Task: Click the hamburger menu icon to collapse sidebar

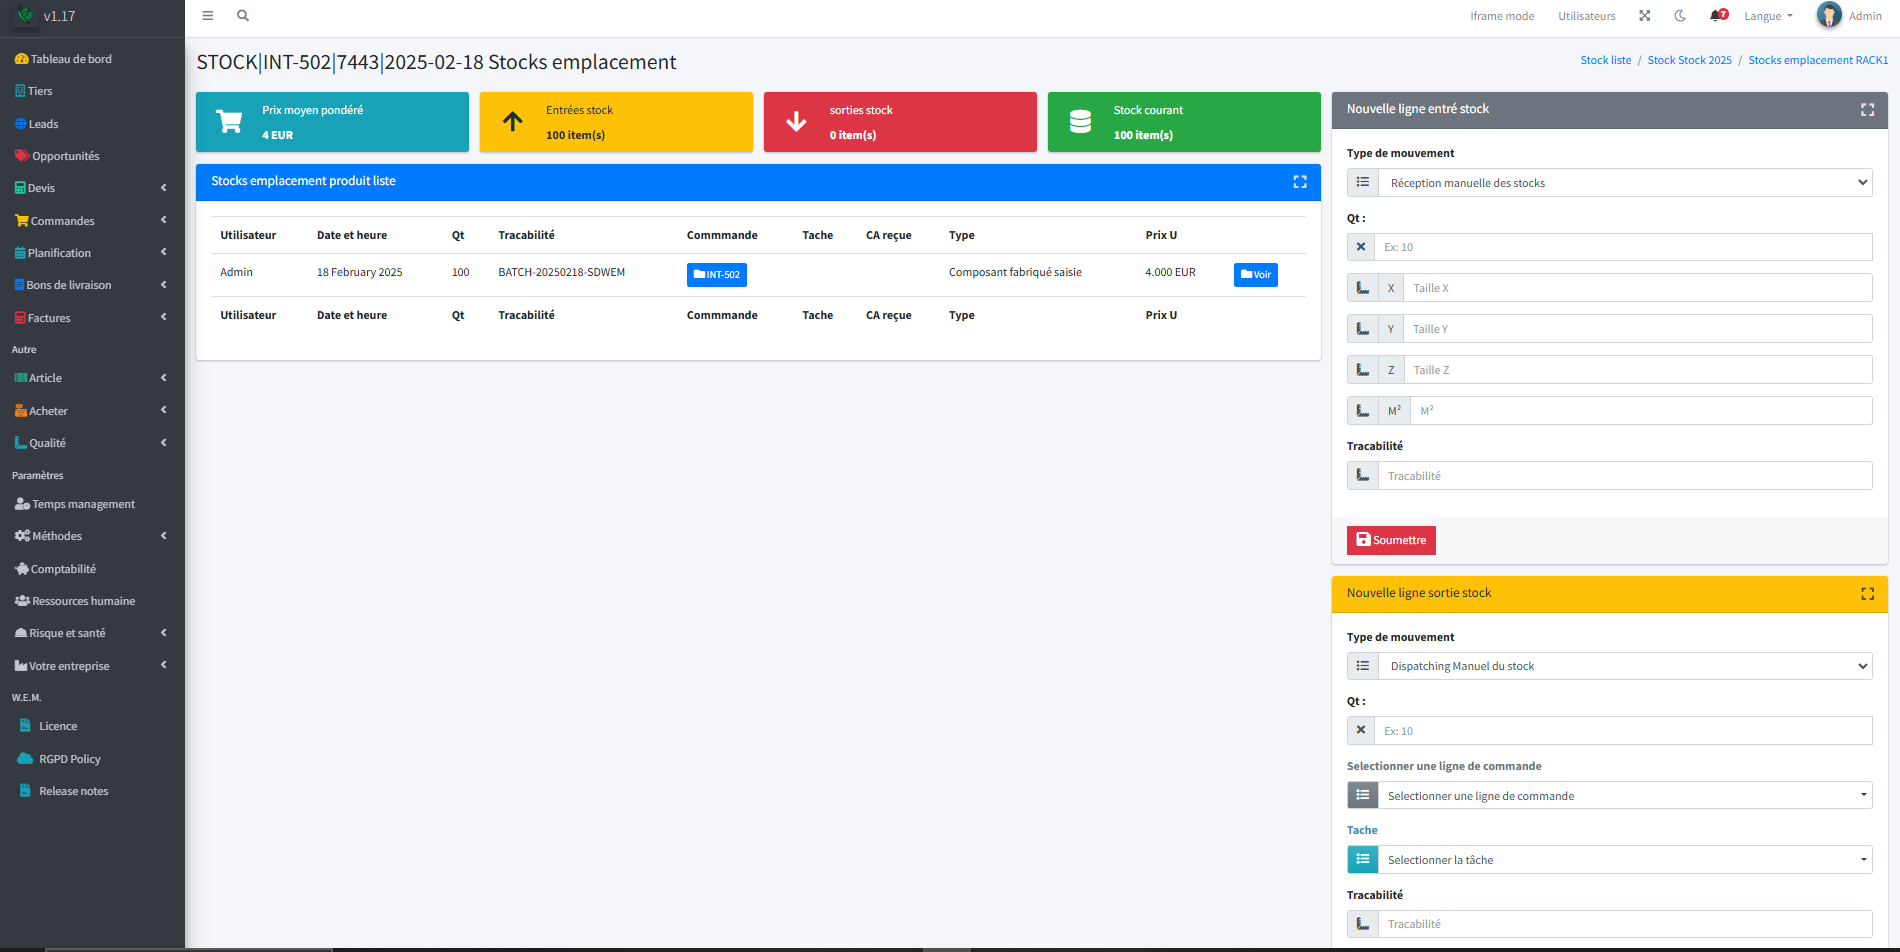Action: point(208,16)
